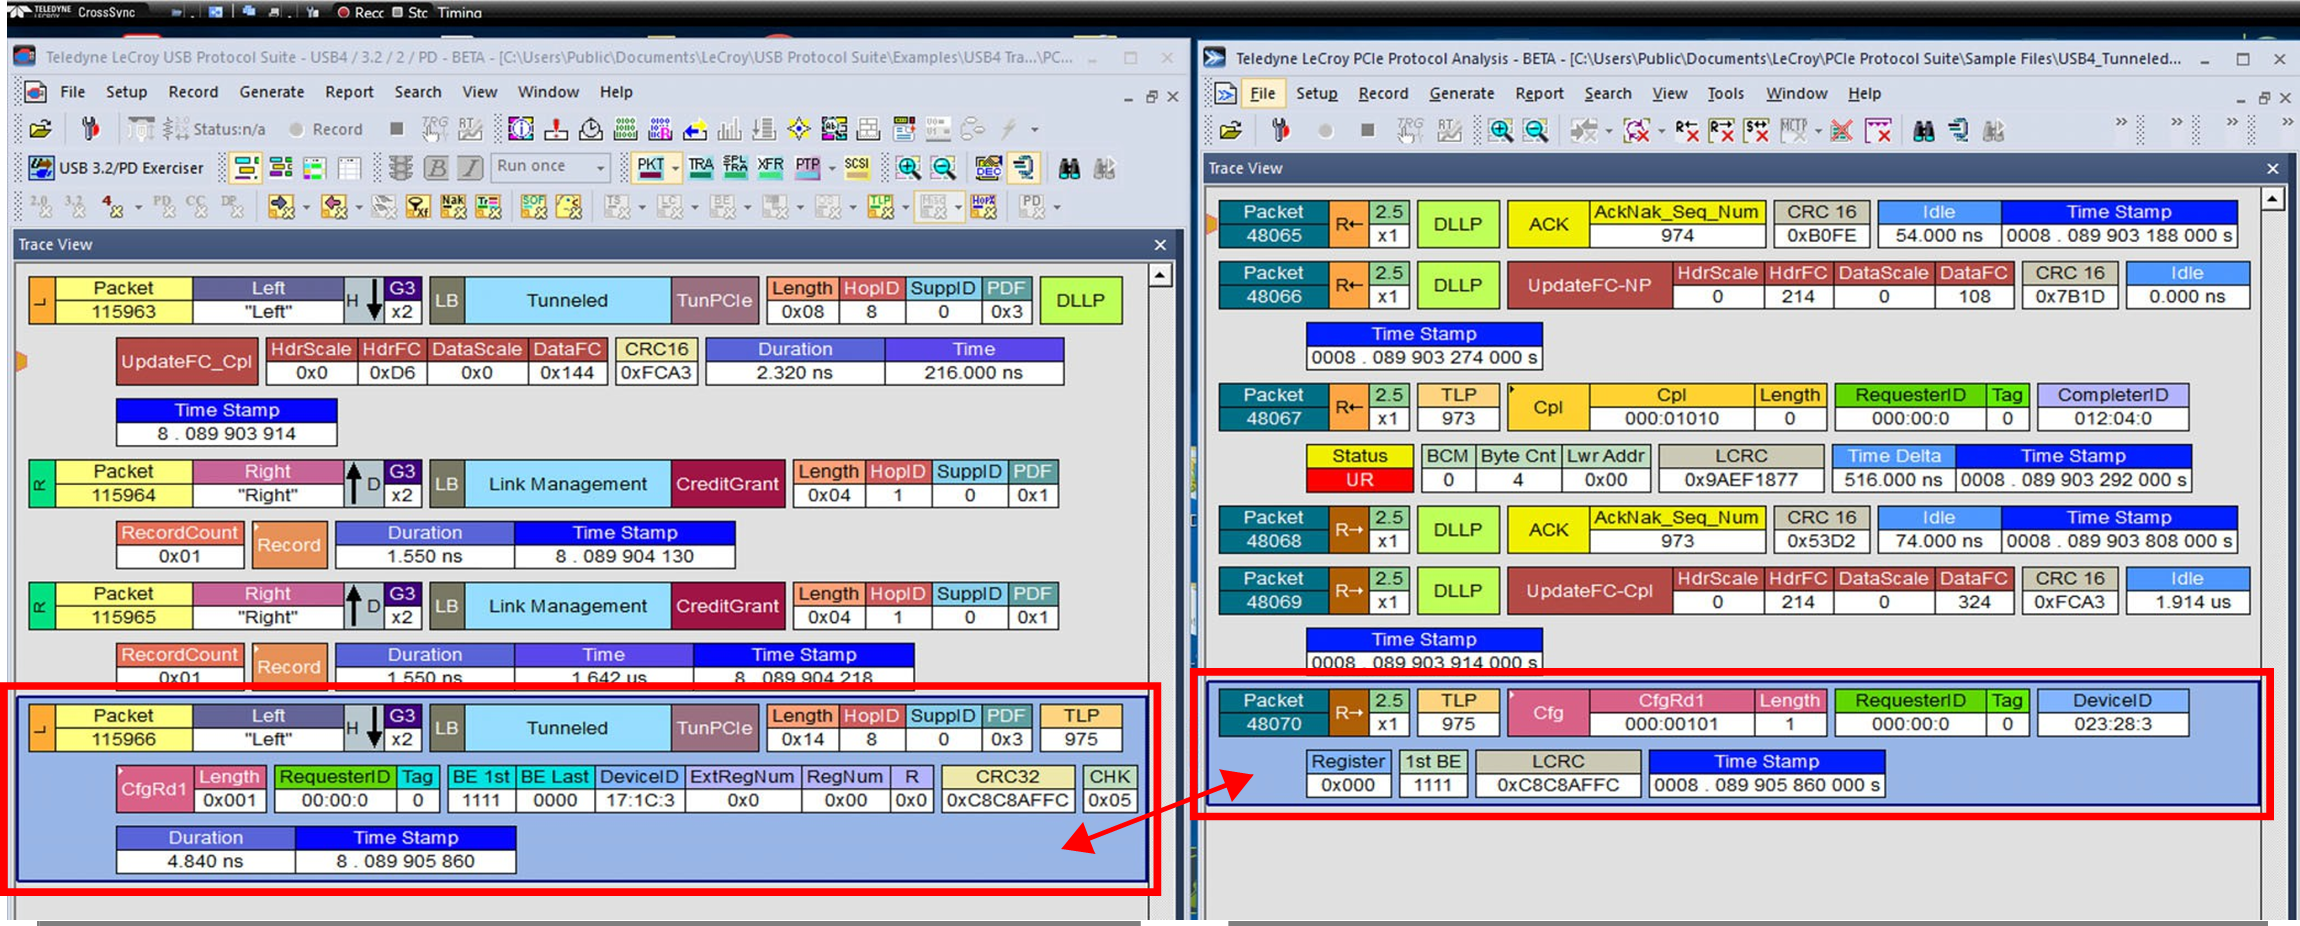The height and width of the screenshot is (926, 2300).
Task: Open the Search menu in PCIe Protocol Analysis
Action: 1608,93
